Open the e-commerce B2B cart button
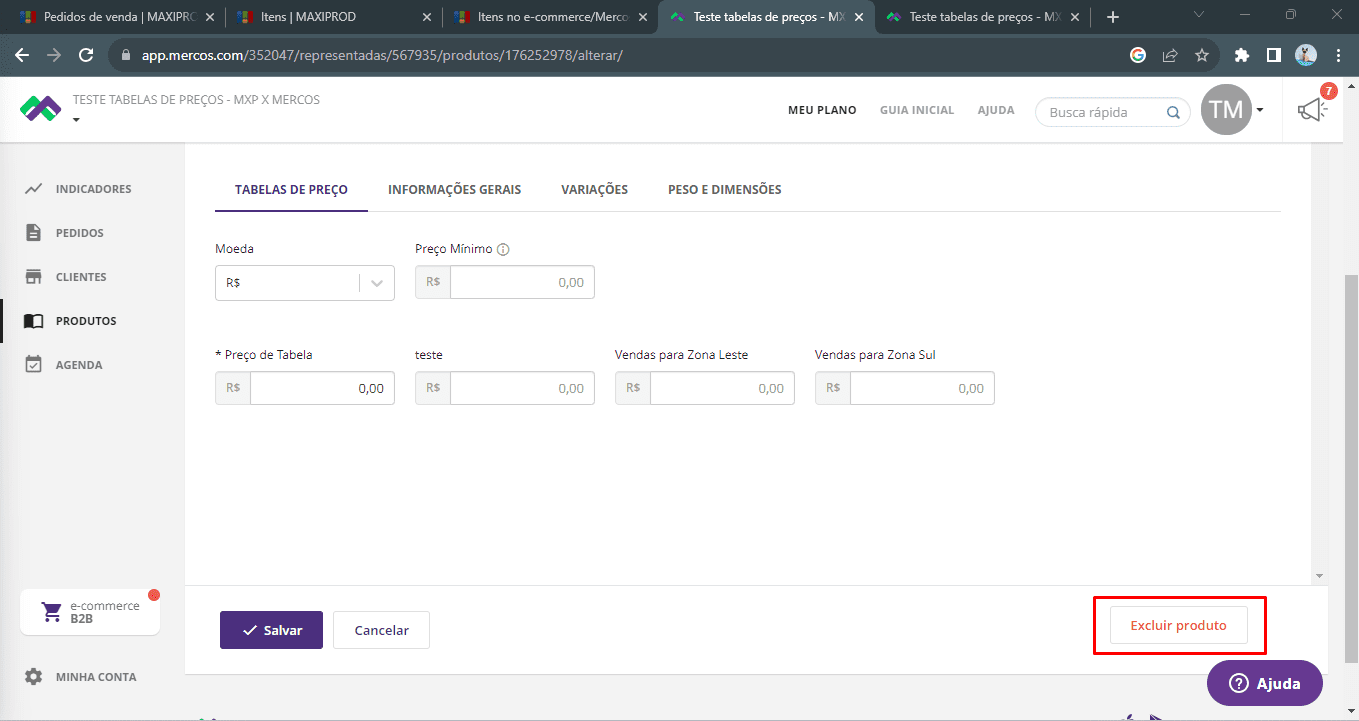 pos(90,612)
